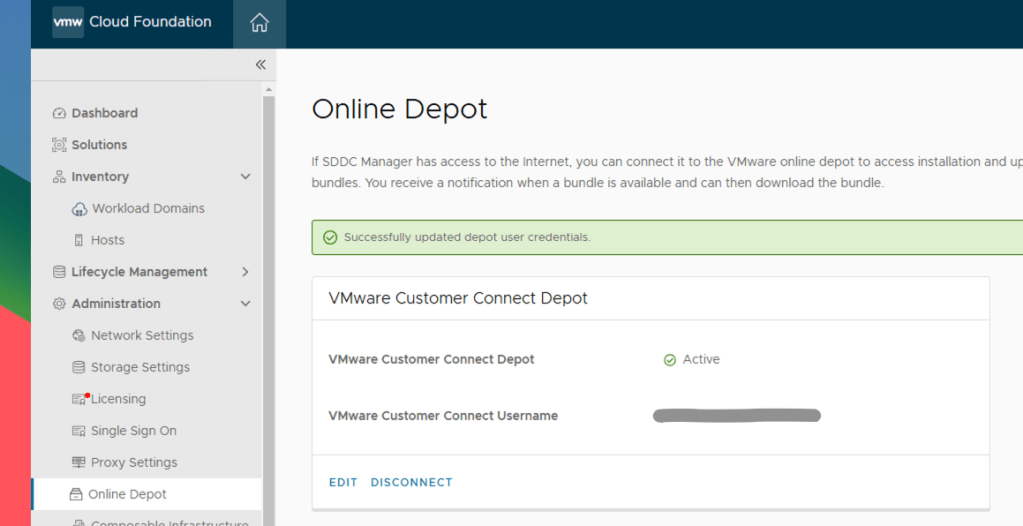The image size is (1023, 526).
Task: Collapse the Administration section chevron
Action: [246, 304]
